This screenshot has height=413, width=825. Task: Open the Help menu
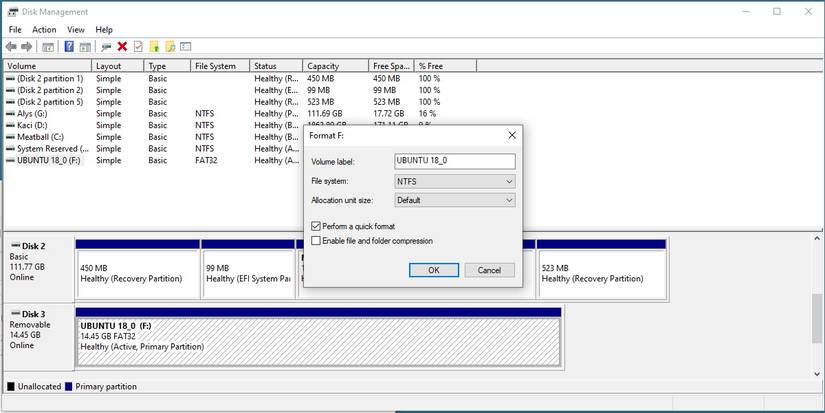coord(104,30)
